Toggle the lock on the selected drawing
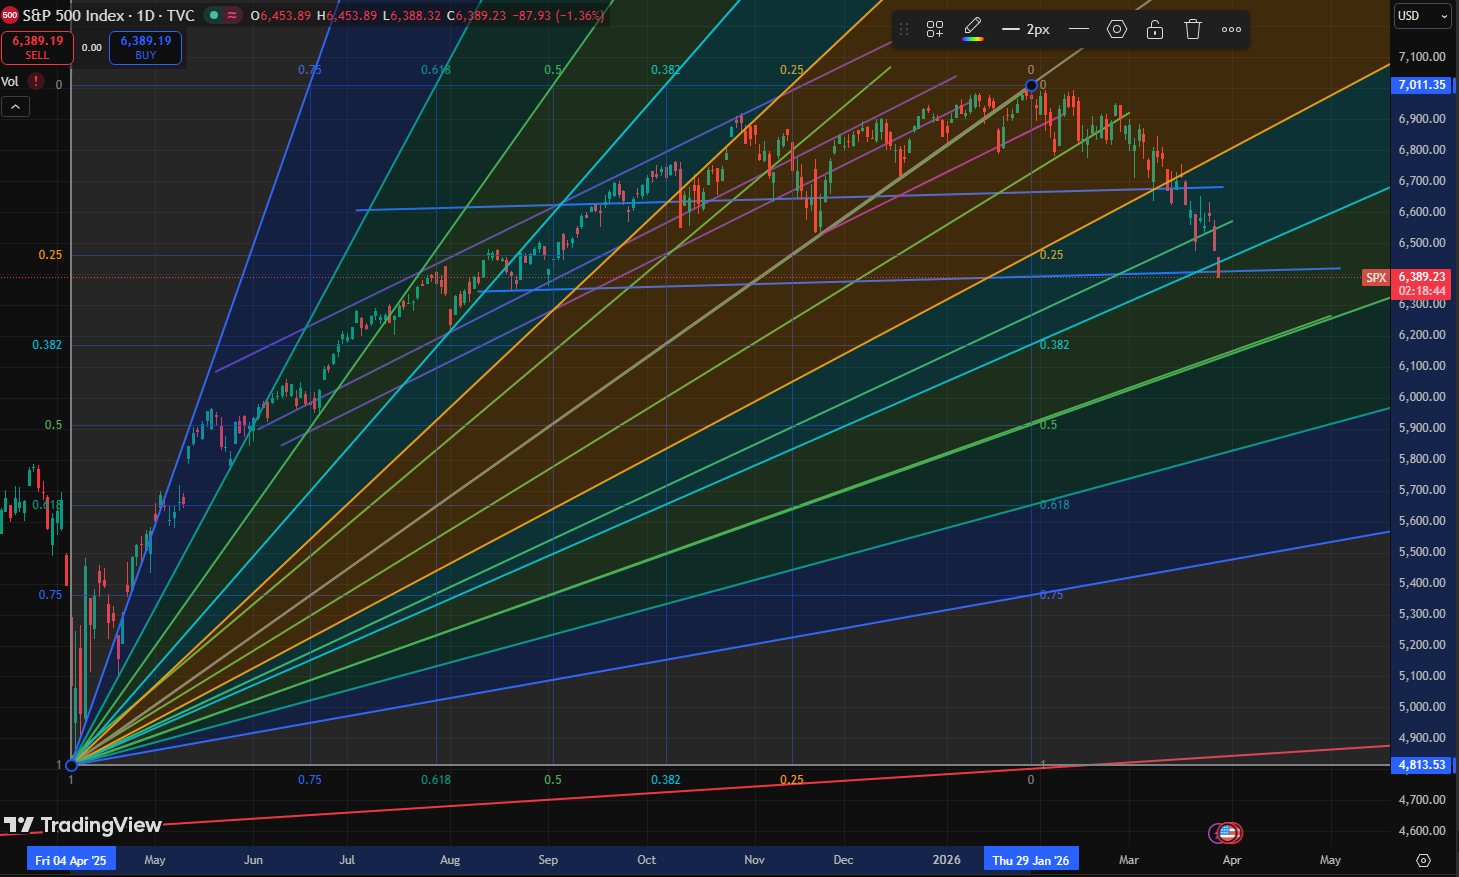Viewport: 1459px width, 877px height. tap(1155, 29)
